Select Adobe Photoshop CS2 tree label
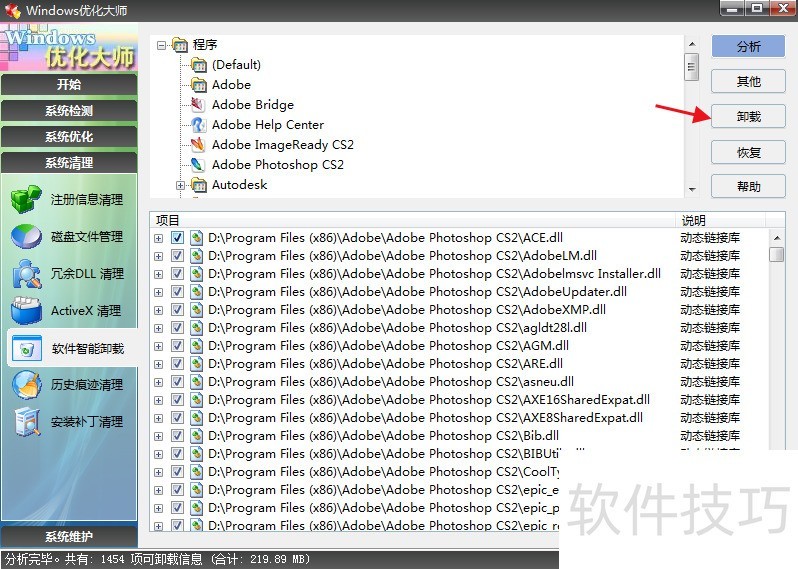The image size is (798, 569). tap(278, 164)
